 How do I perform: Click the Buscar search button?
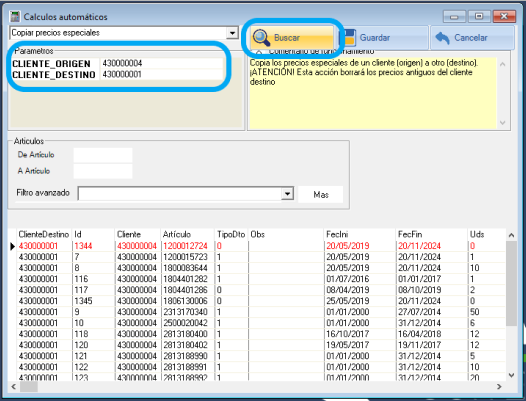tap(292, 38)
